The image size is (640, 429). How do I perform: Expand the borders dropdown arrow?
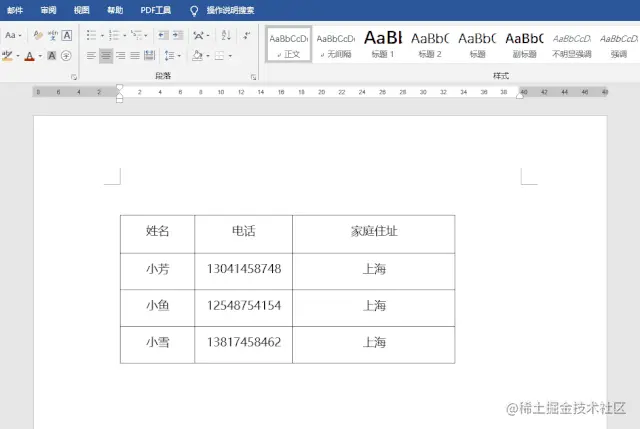coord(230,56)
